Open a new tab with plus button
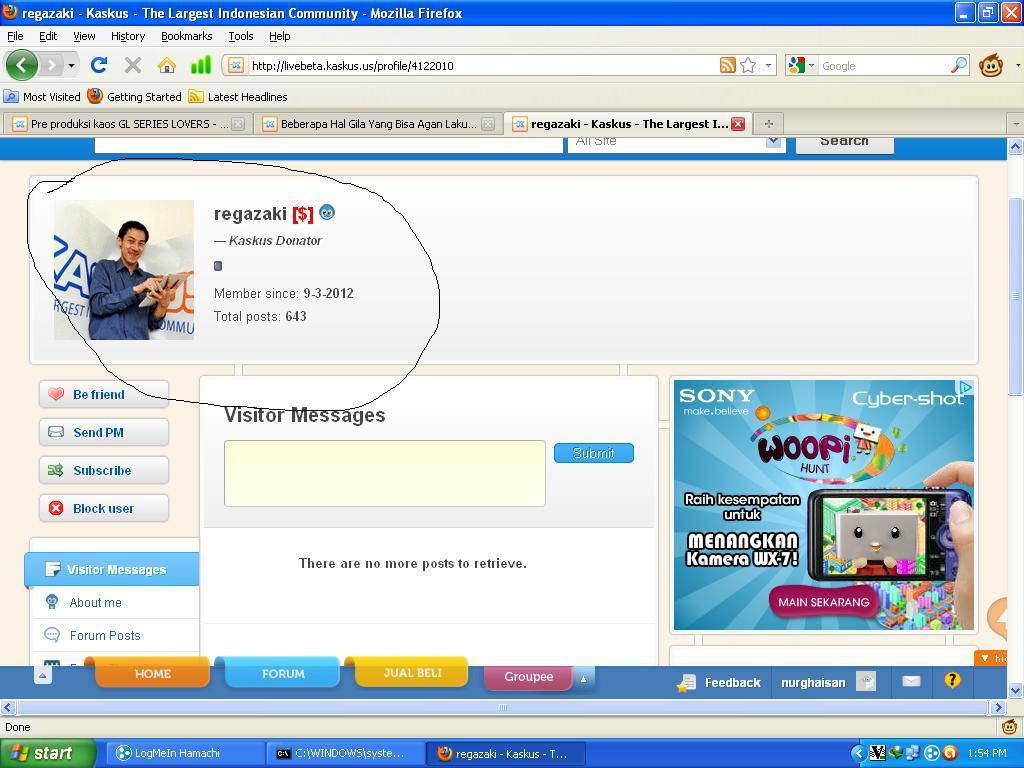Screen dimensions: 1024x768 click(x=769, y=123)
